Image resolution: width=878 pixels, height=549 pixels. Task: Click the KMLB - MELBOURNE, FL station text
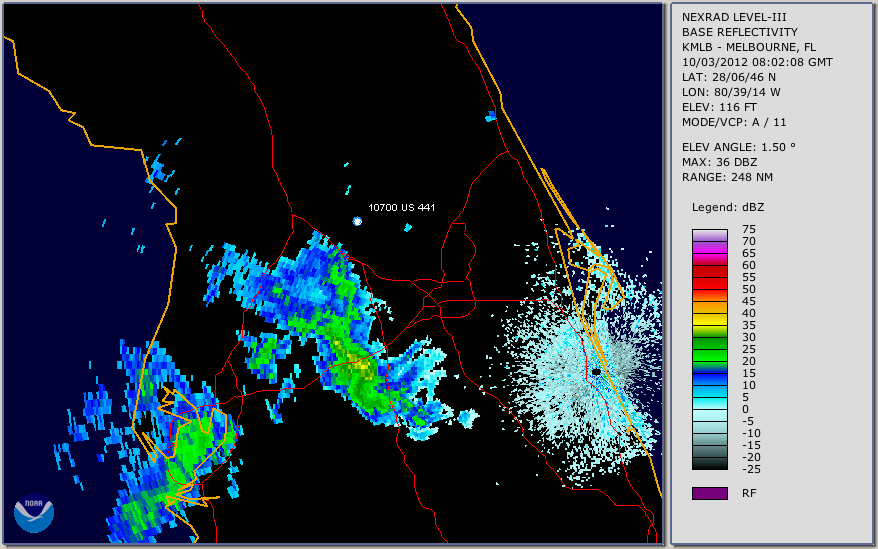coord(749,47)
